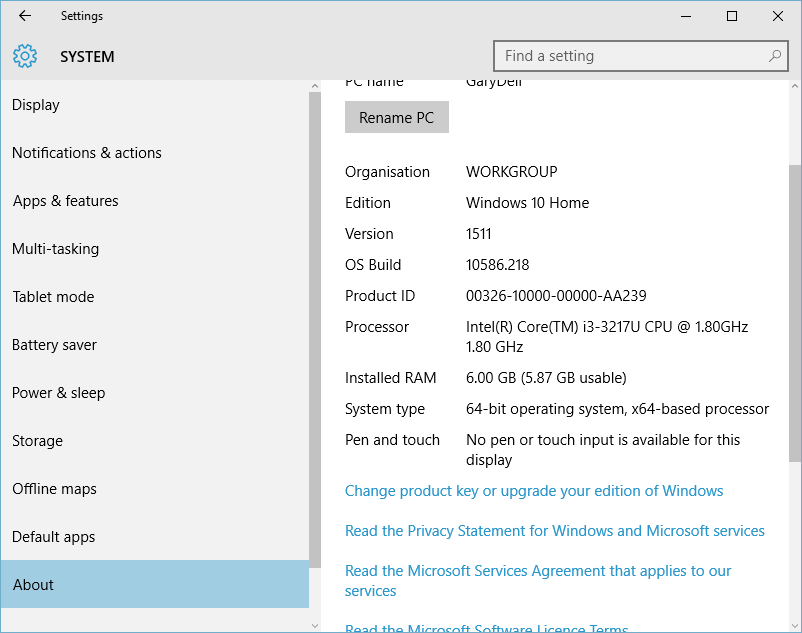Select the About sidebar item
Viewport: 802px width, 633px height.
[34, 585]
